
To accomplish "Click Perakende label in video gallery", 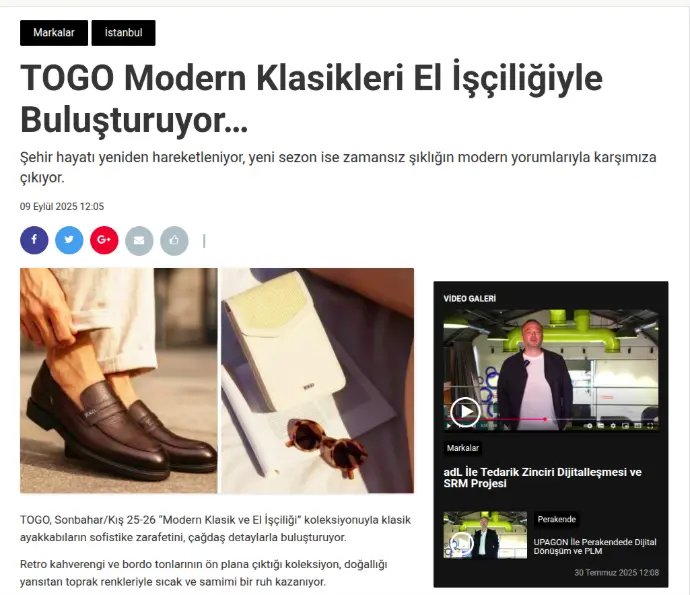I will point(557,519).
